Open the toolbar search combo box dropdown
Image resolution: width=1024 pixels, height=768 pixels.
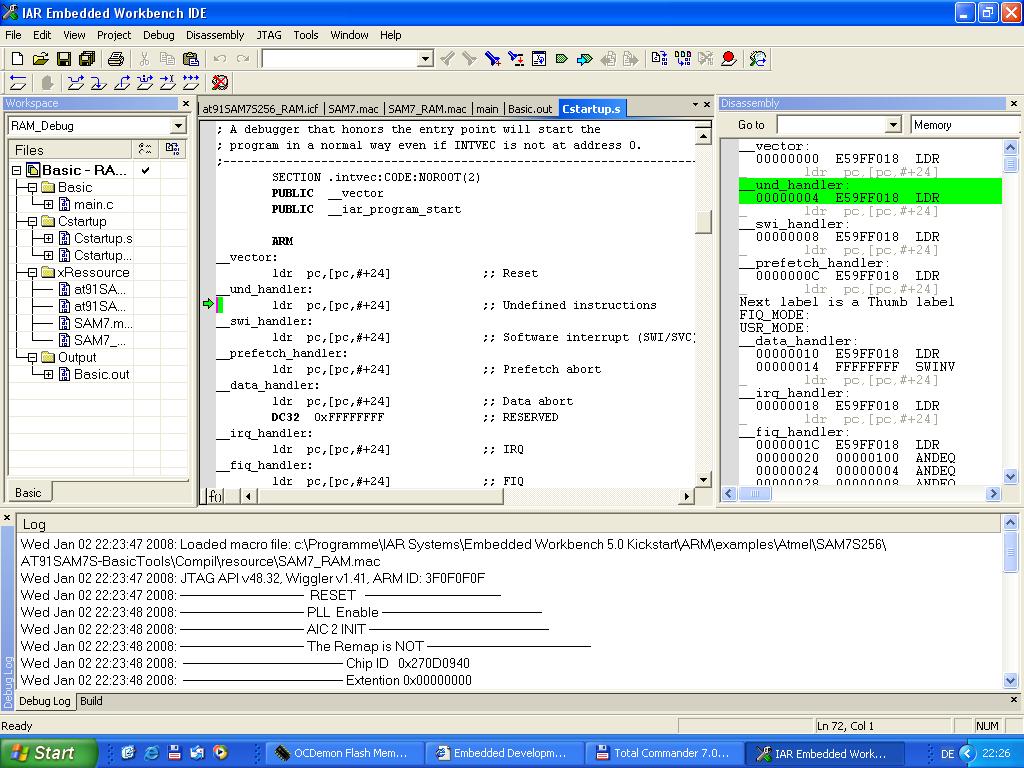coord(425,59)
